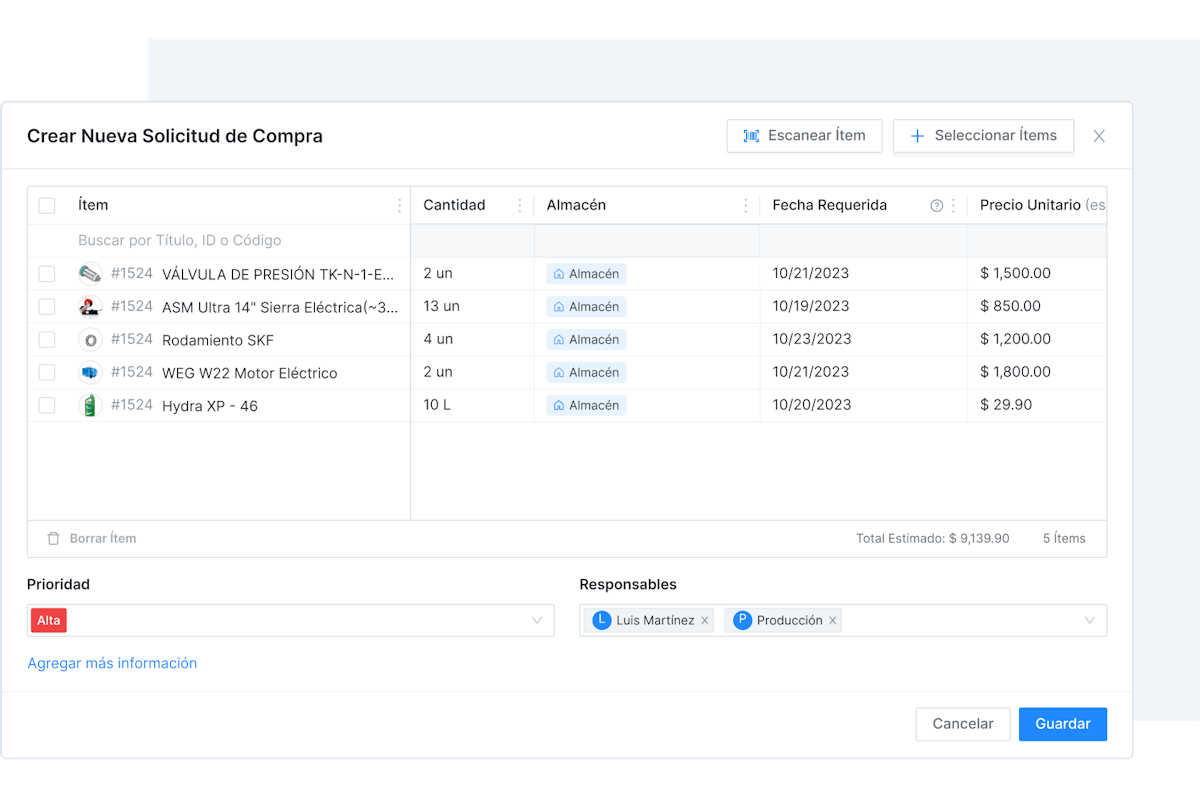Image resolution: width=1200 pixels, height=800 pixels.
Task: Click the trash icon for Borrar Ítem
Action: tap(54, 538)
